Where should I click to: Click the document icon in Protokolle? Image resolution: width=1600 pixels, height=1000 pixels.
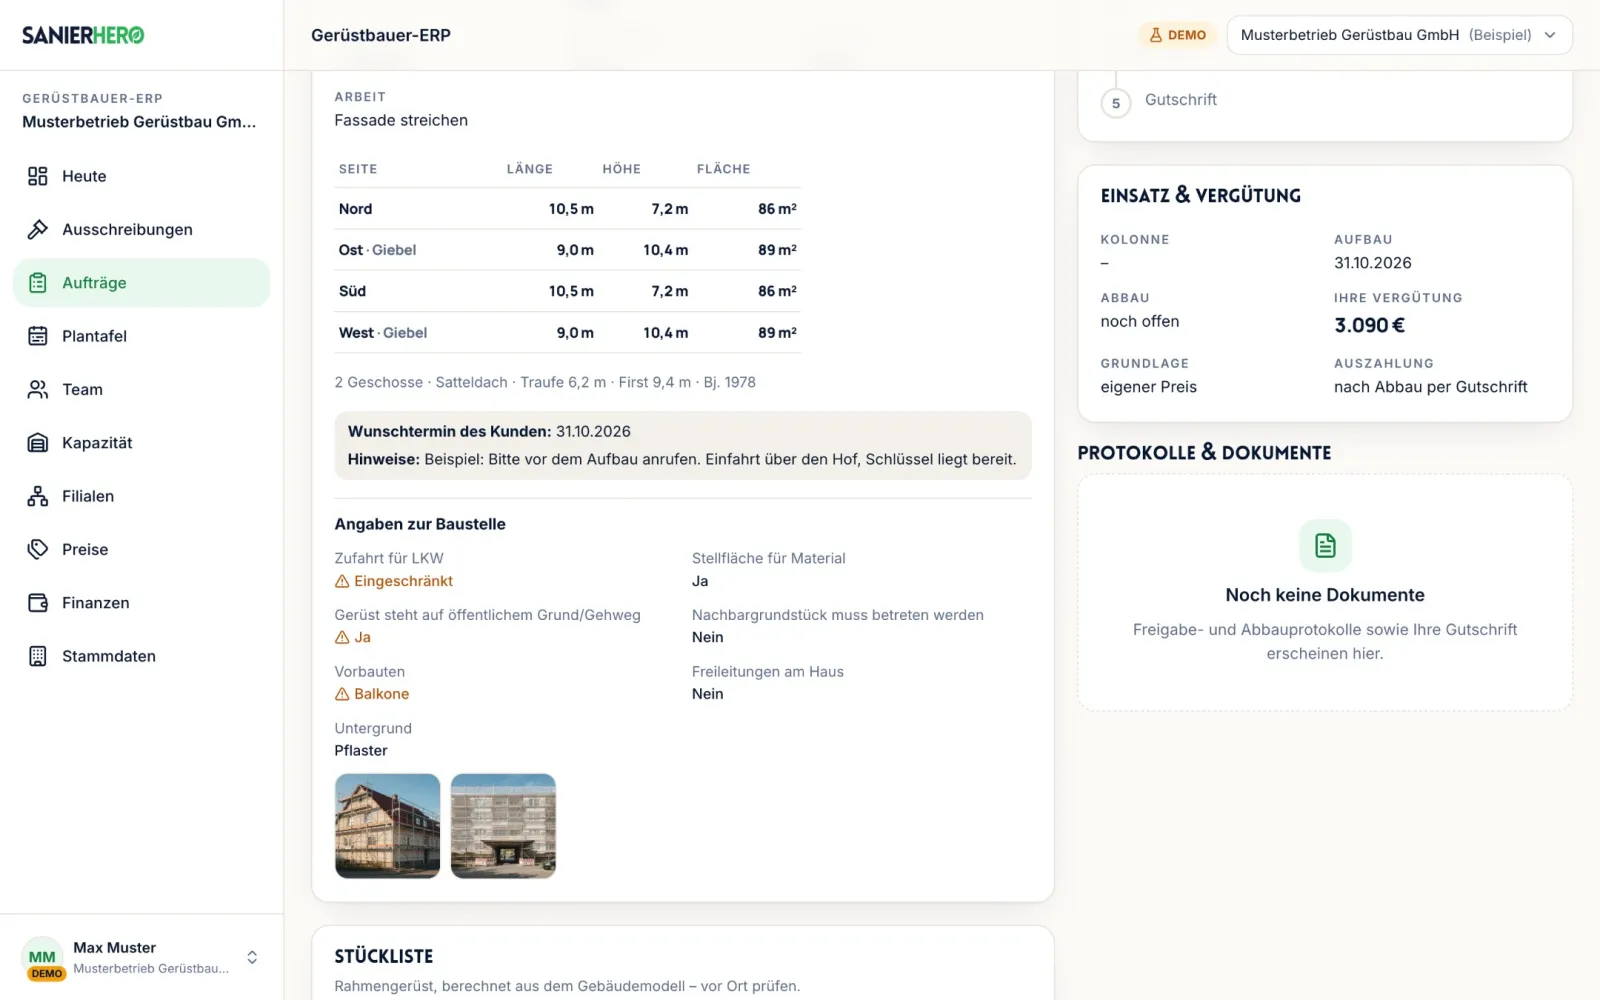point(1325,545)
